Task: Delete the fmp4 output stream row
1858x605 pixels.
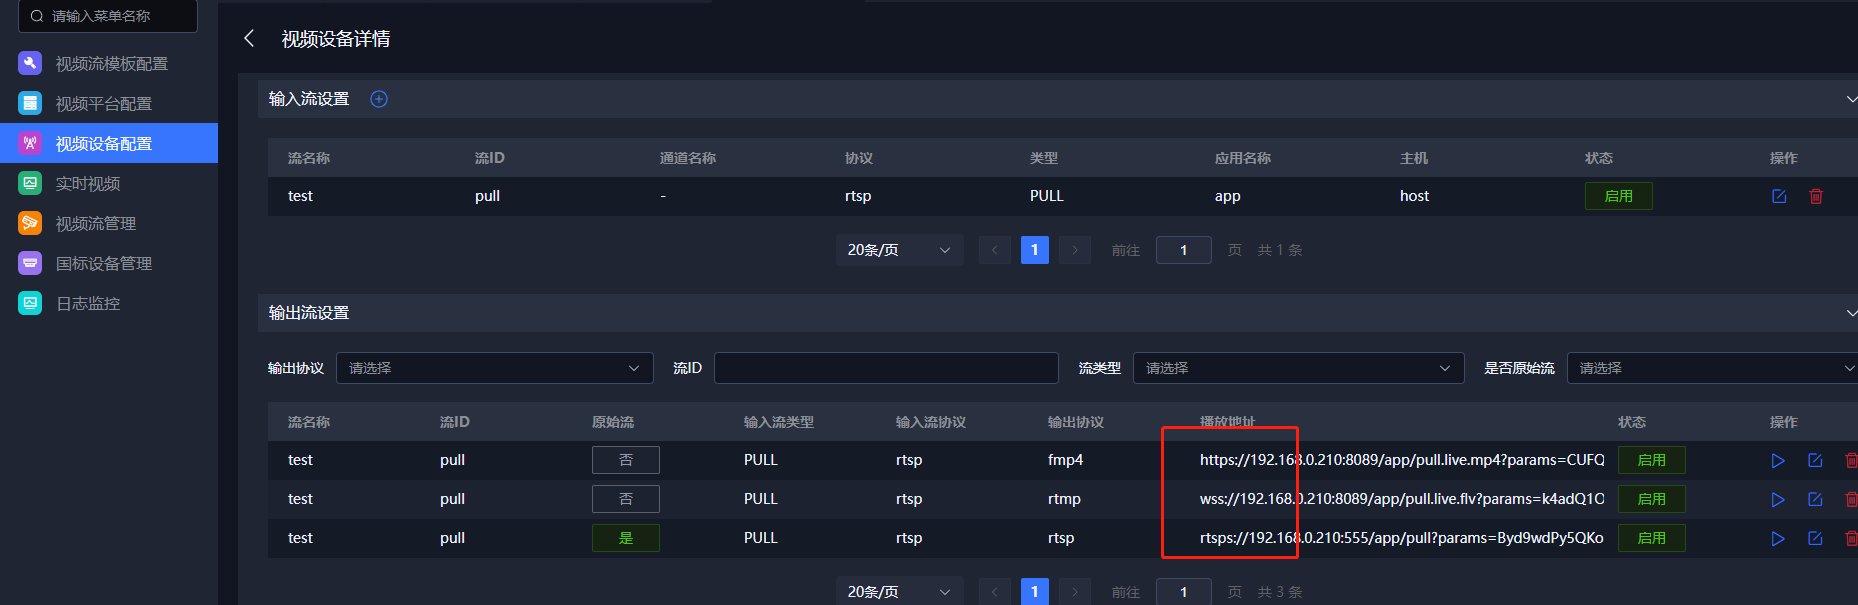Action: click(1851, 460)
